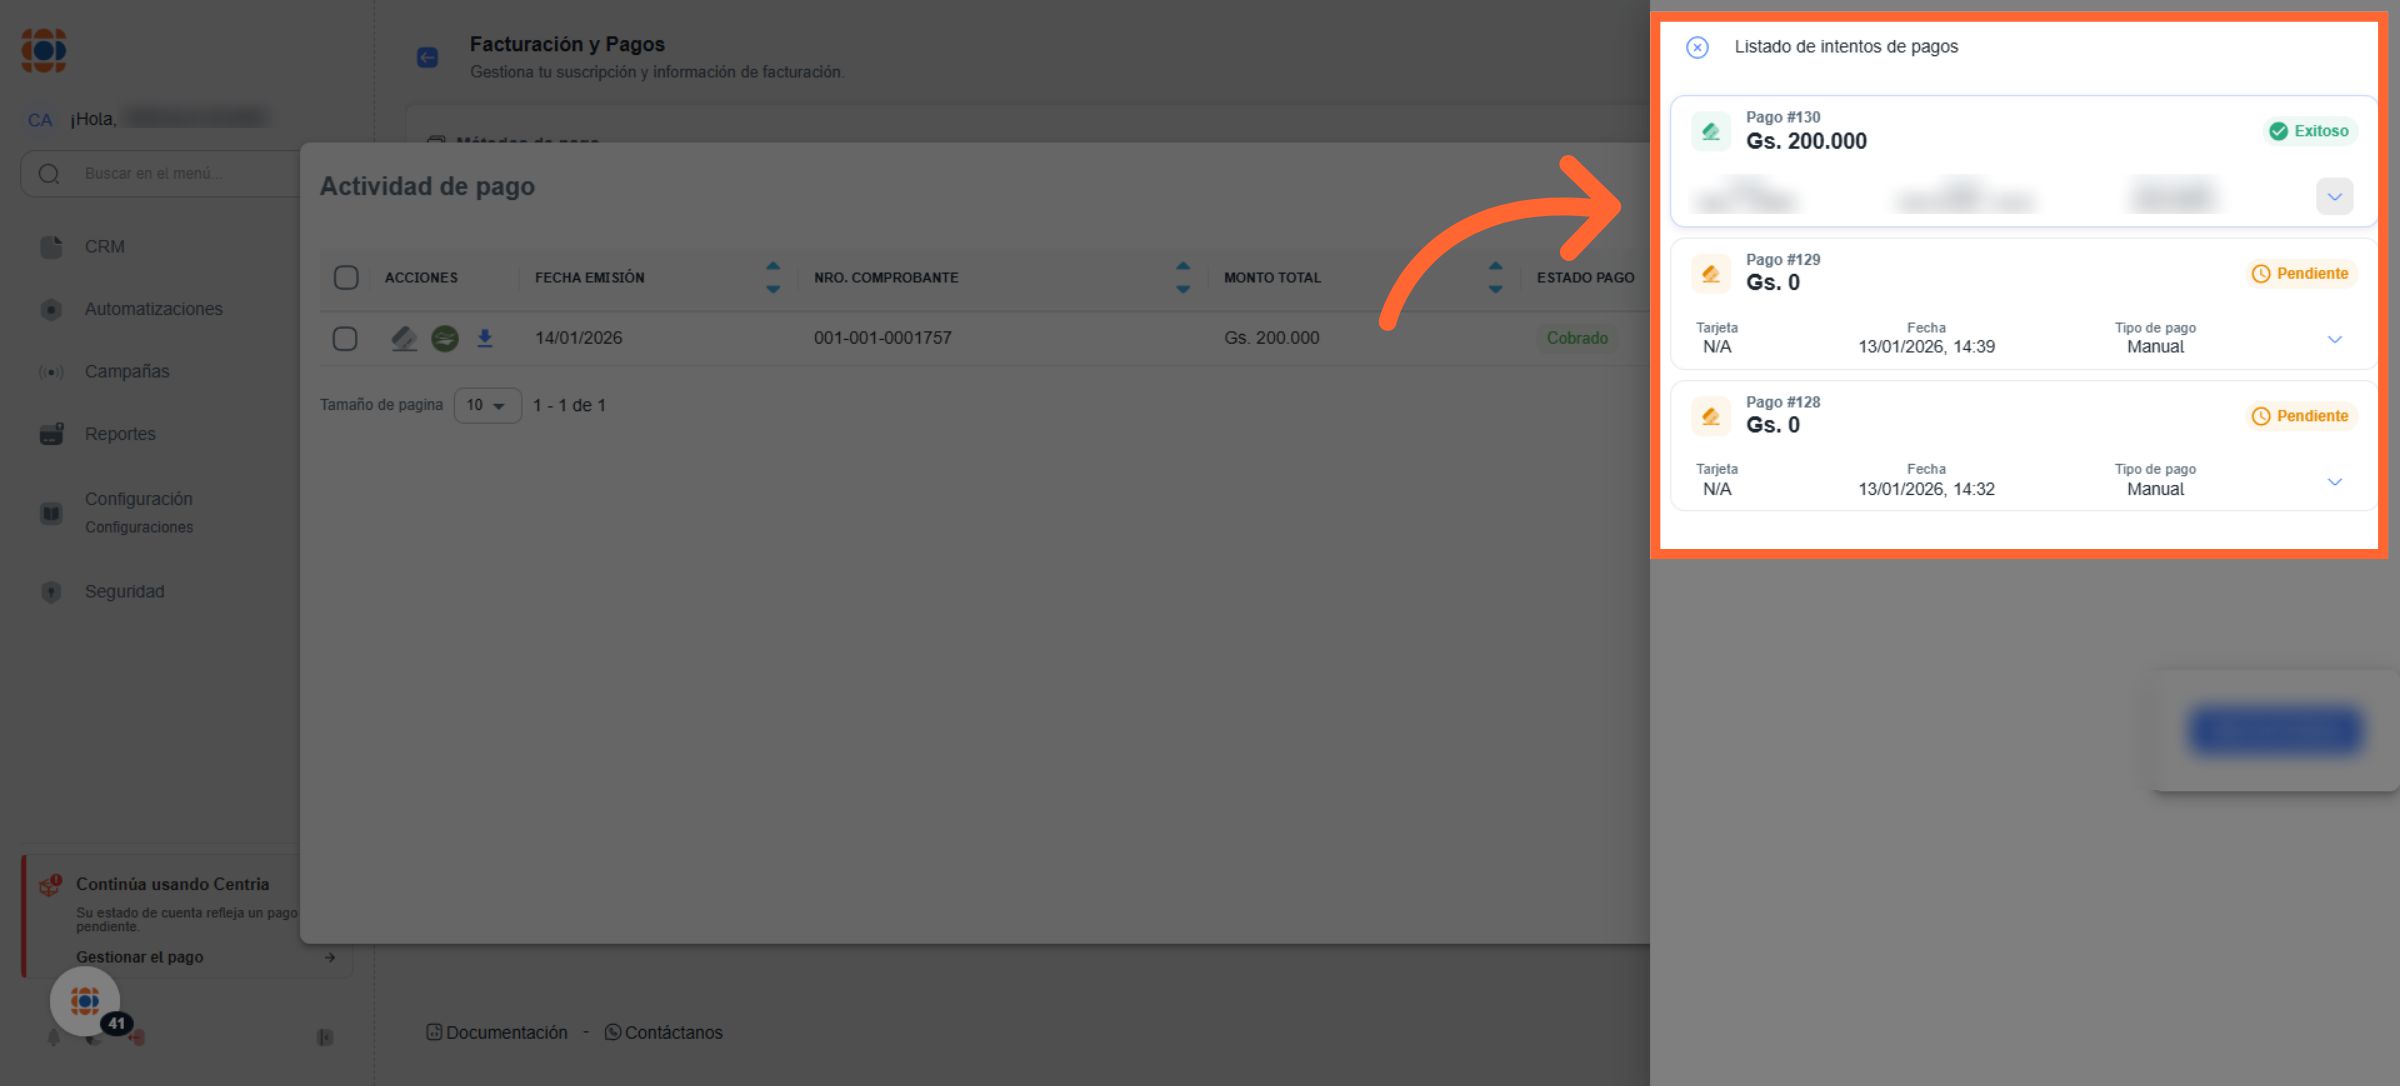The image size is (2400, 1086).
Task: Open the page size dropdown
Action: point(487,405)
